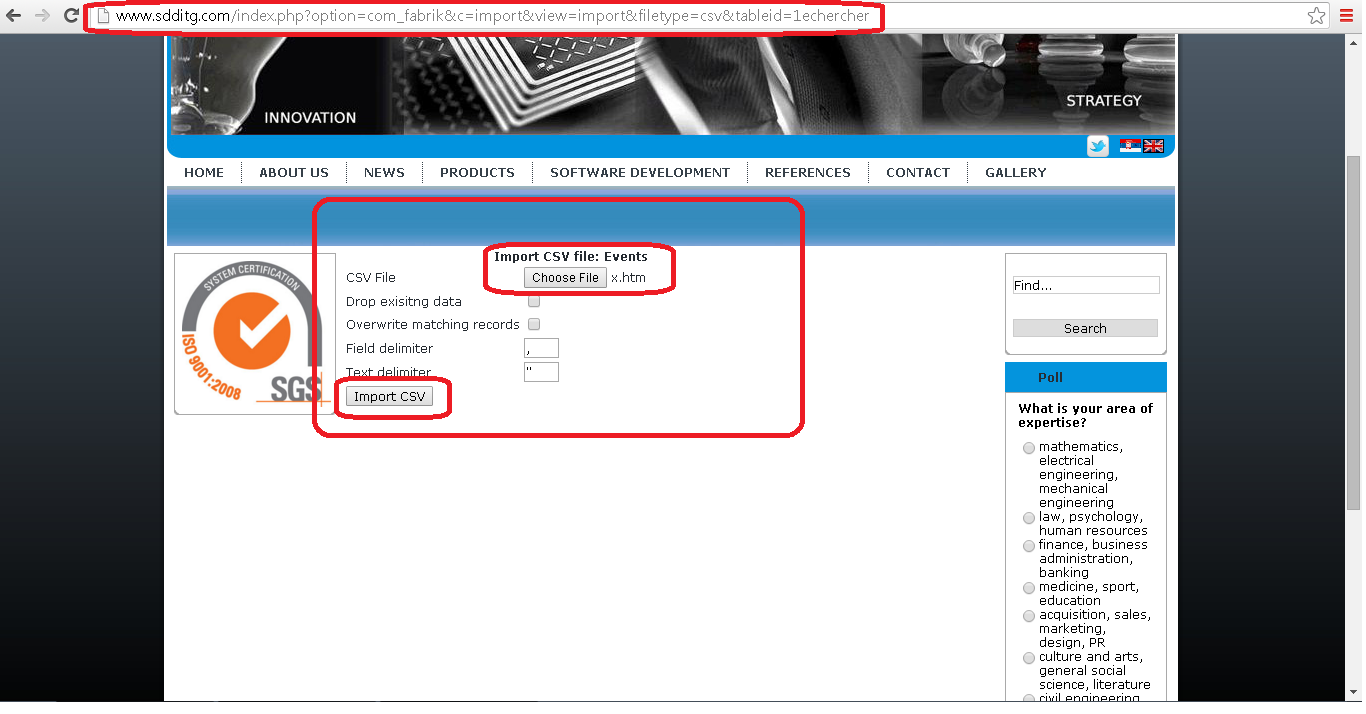Click the Search button

click(1085, 327)
